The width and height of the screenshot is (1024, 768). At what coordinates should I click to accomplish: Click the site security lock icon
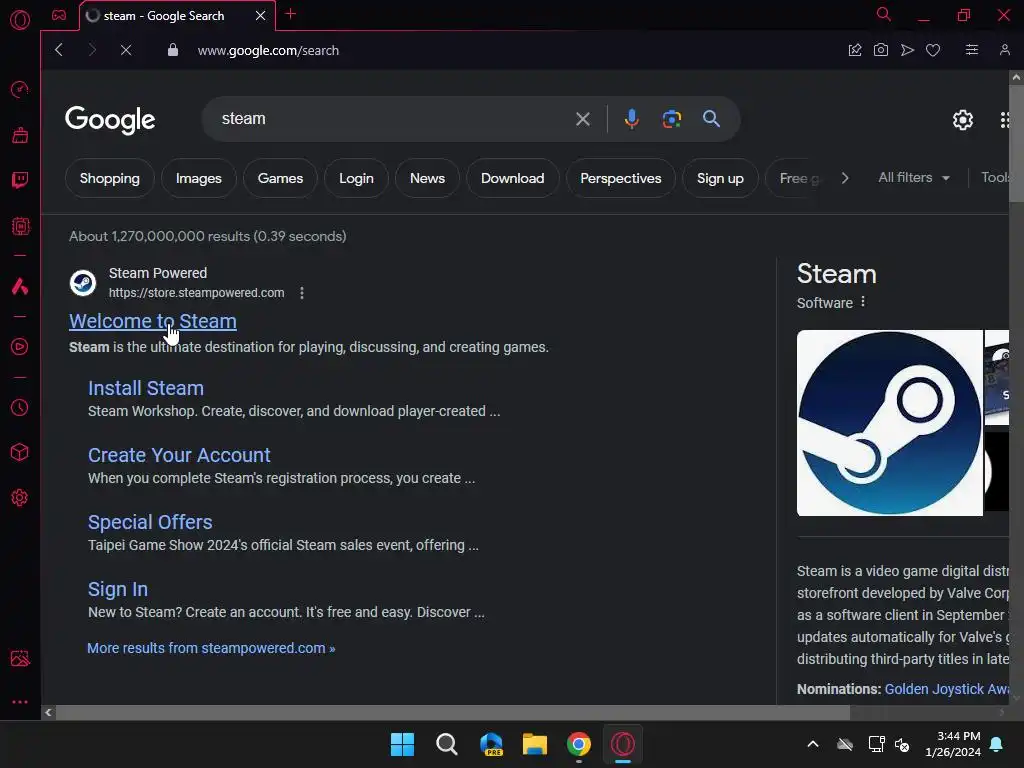173,50
